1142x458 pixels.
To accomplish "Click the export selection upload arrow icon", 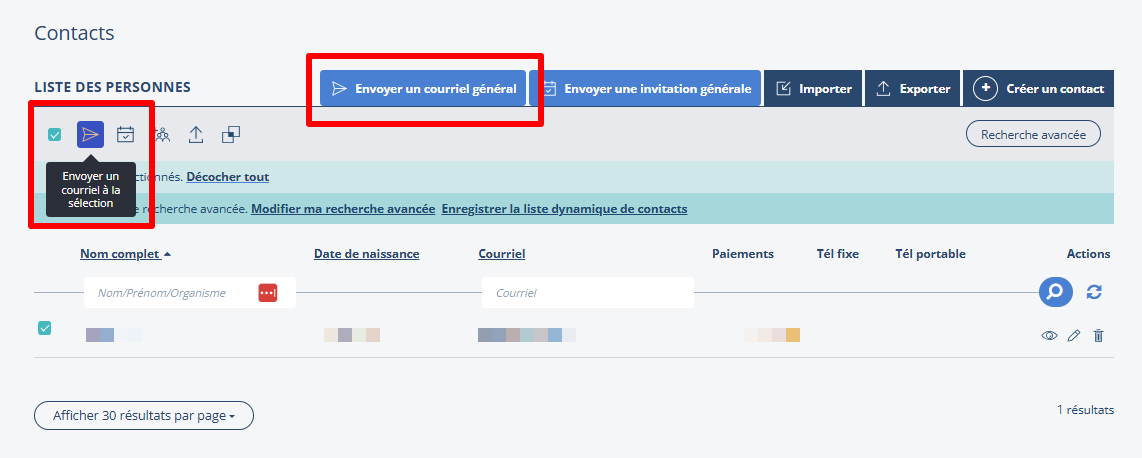I will pyautogui.click(x=196, y=134).
